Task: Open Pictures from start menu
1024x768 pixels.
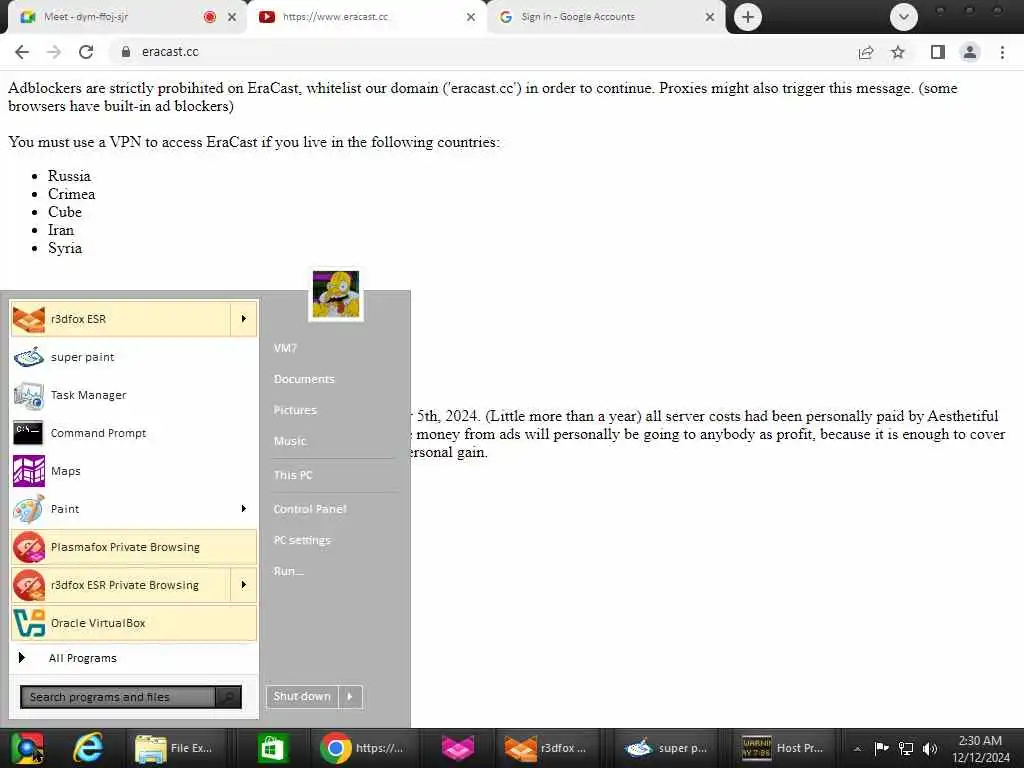Action: 295,410
